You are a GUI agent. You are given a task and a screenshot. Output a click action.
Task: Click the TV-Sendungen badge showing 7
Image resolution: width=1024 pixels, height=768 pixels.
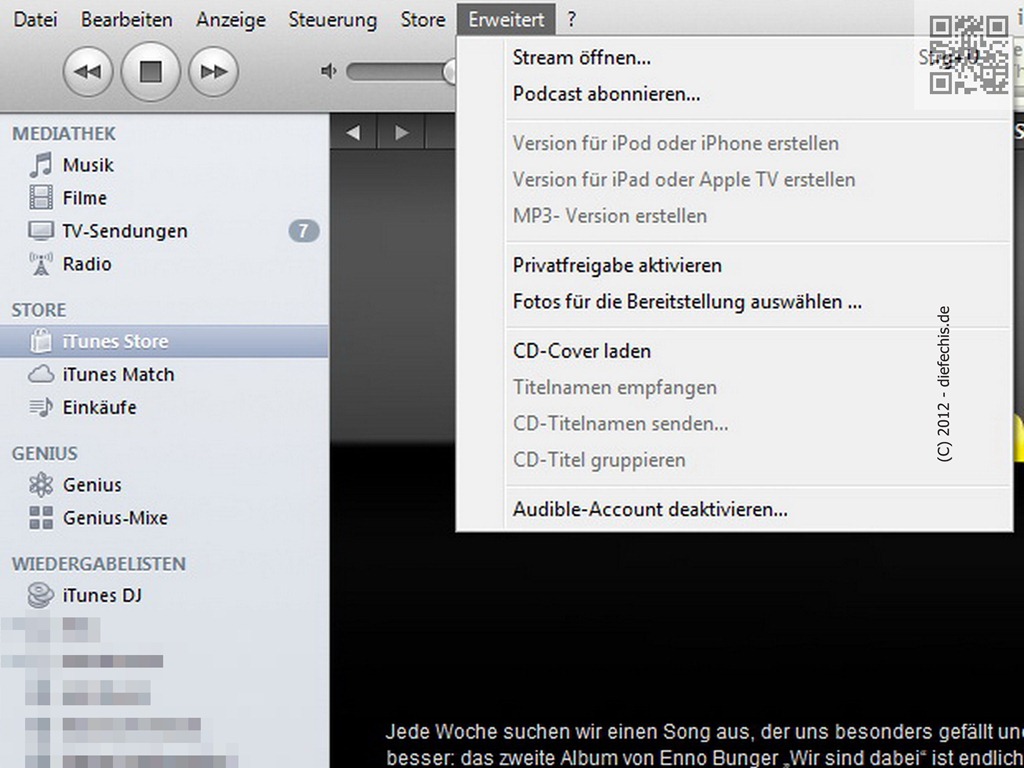click(x=304, y=231)
